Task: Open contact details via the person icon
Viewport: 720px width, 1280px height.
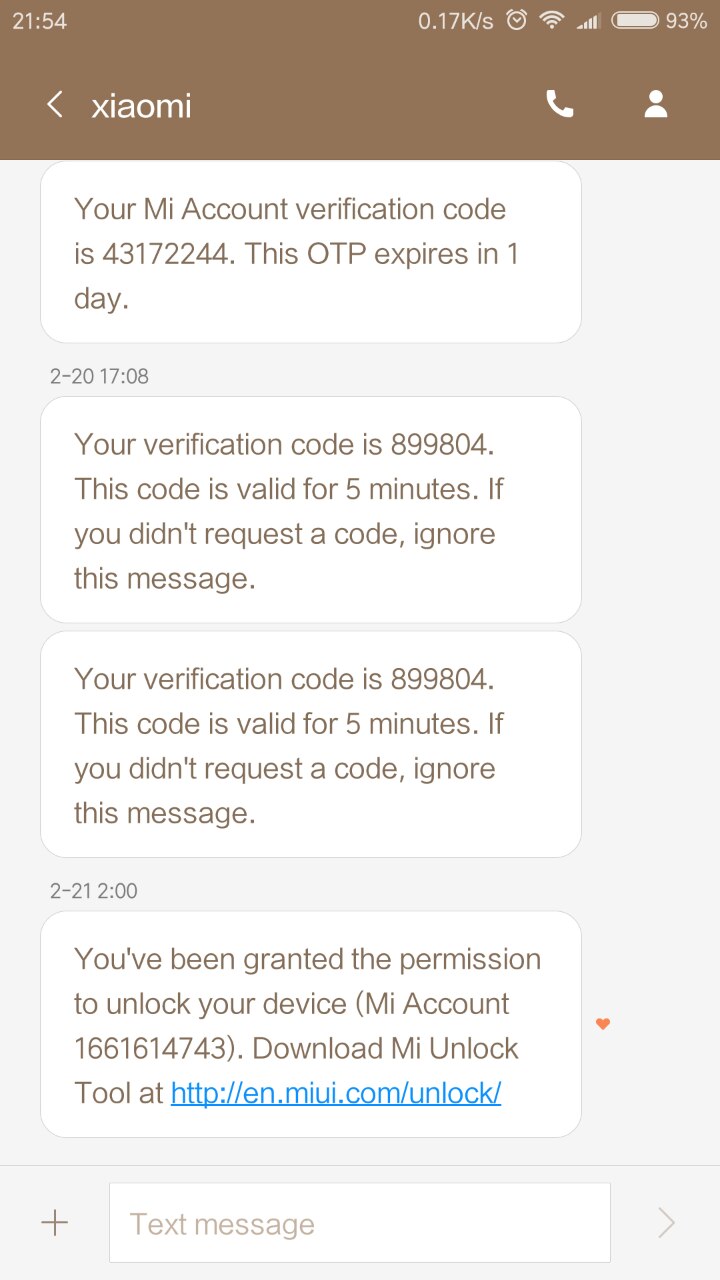Action: click(x=656, y=105)
